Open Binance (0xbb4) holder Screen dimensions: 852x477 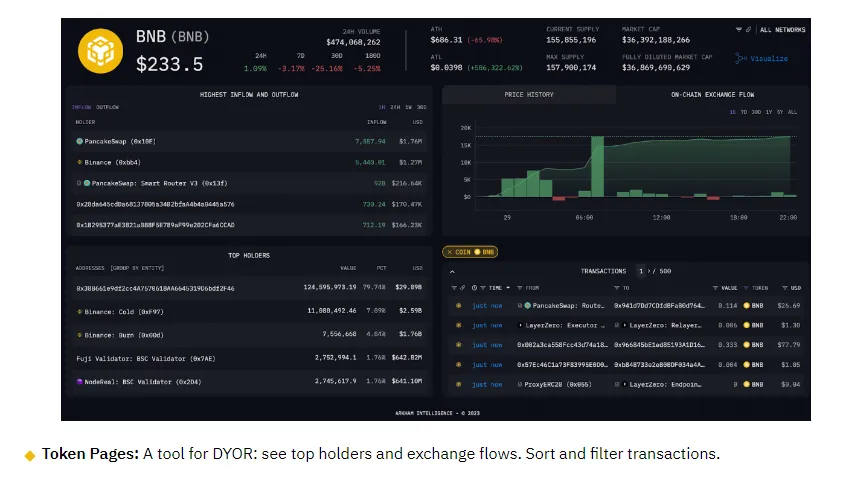click(112, 162)
